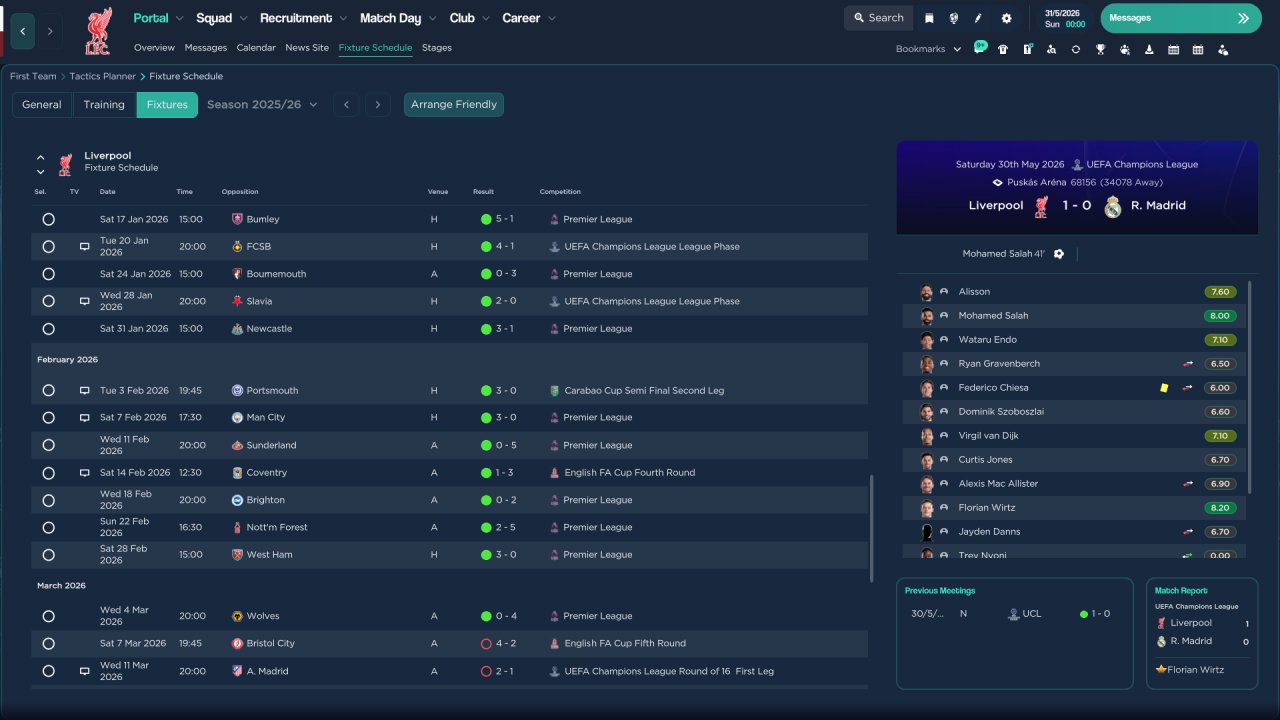Viewport: 1280px width, 720px height.
Task: Click the trophy icon in bookmarks bar
Action: coord(1100,49)
